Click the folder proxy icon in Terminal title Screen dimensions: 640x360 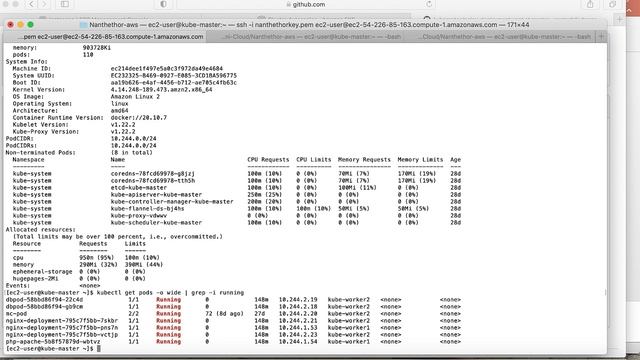pos(84,25)
